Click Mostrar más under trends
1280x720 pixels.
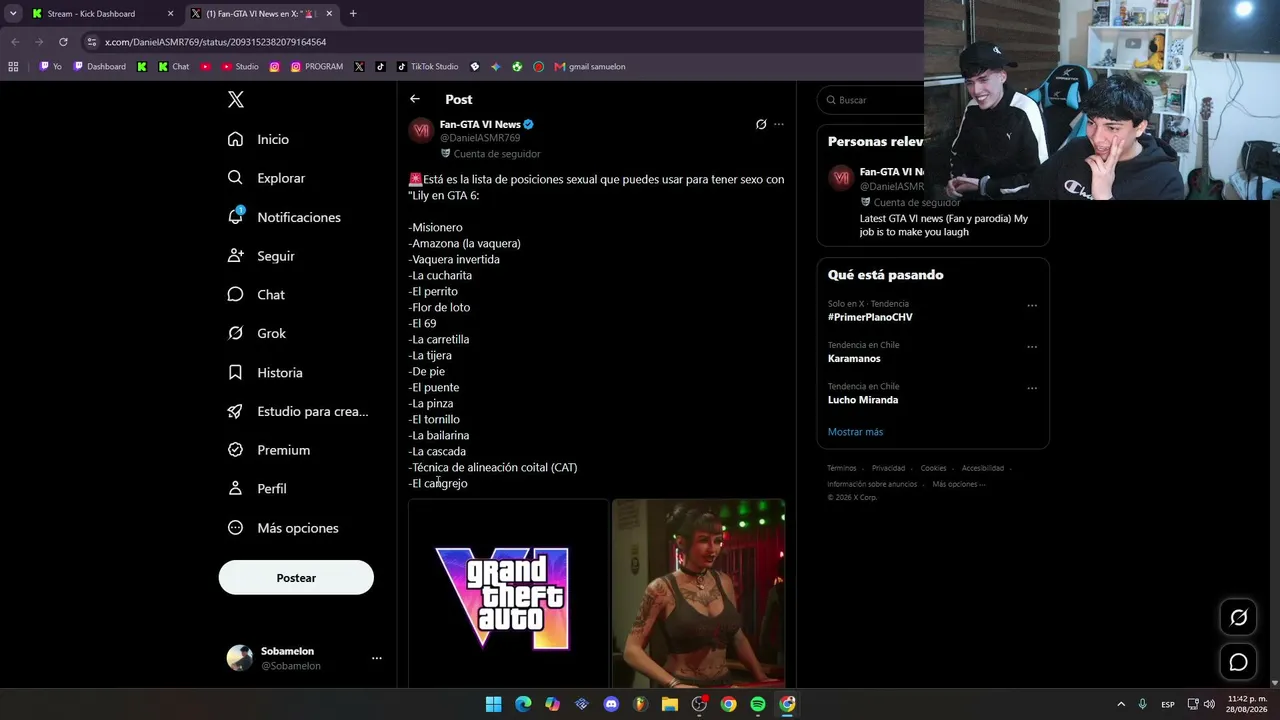pyautogui.click(x=855, y=432)
